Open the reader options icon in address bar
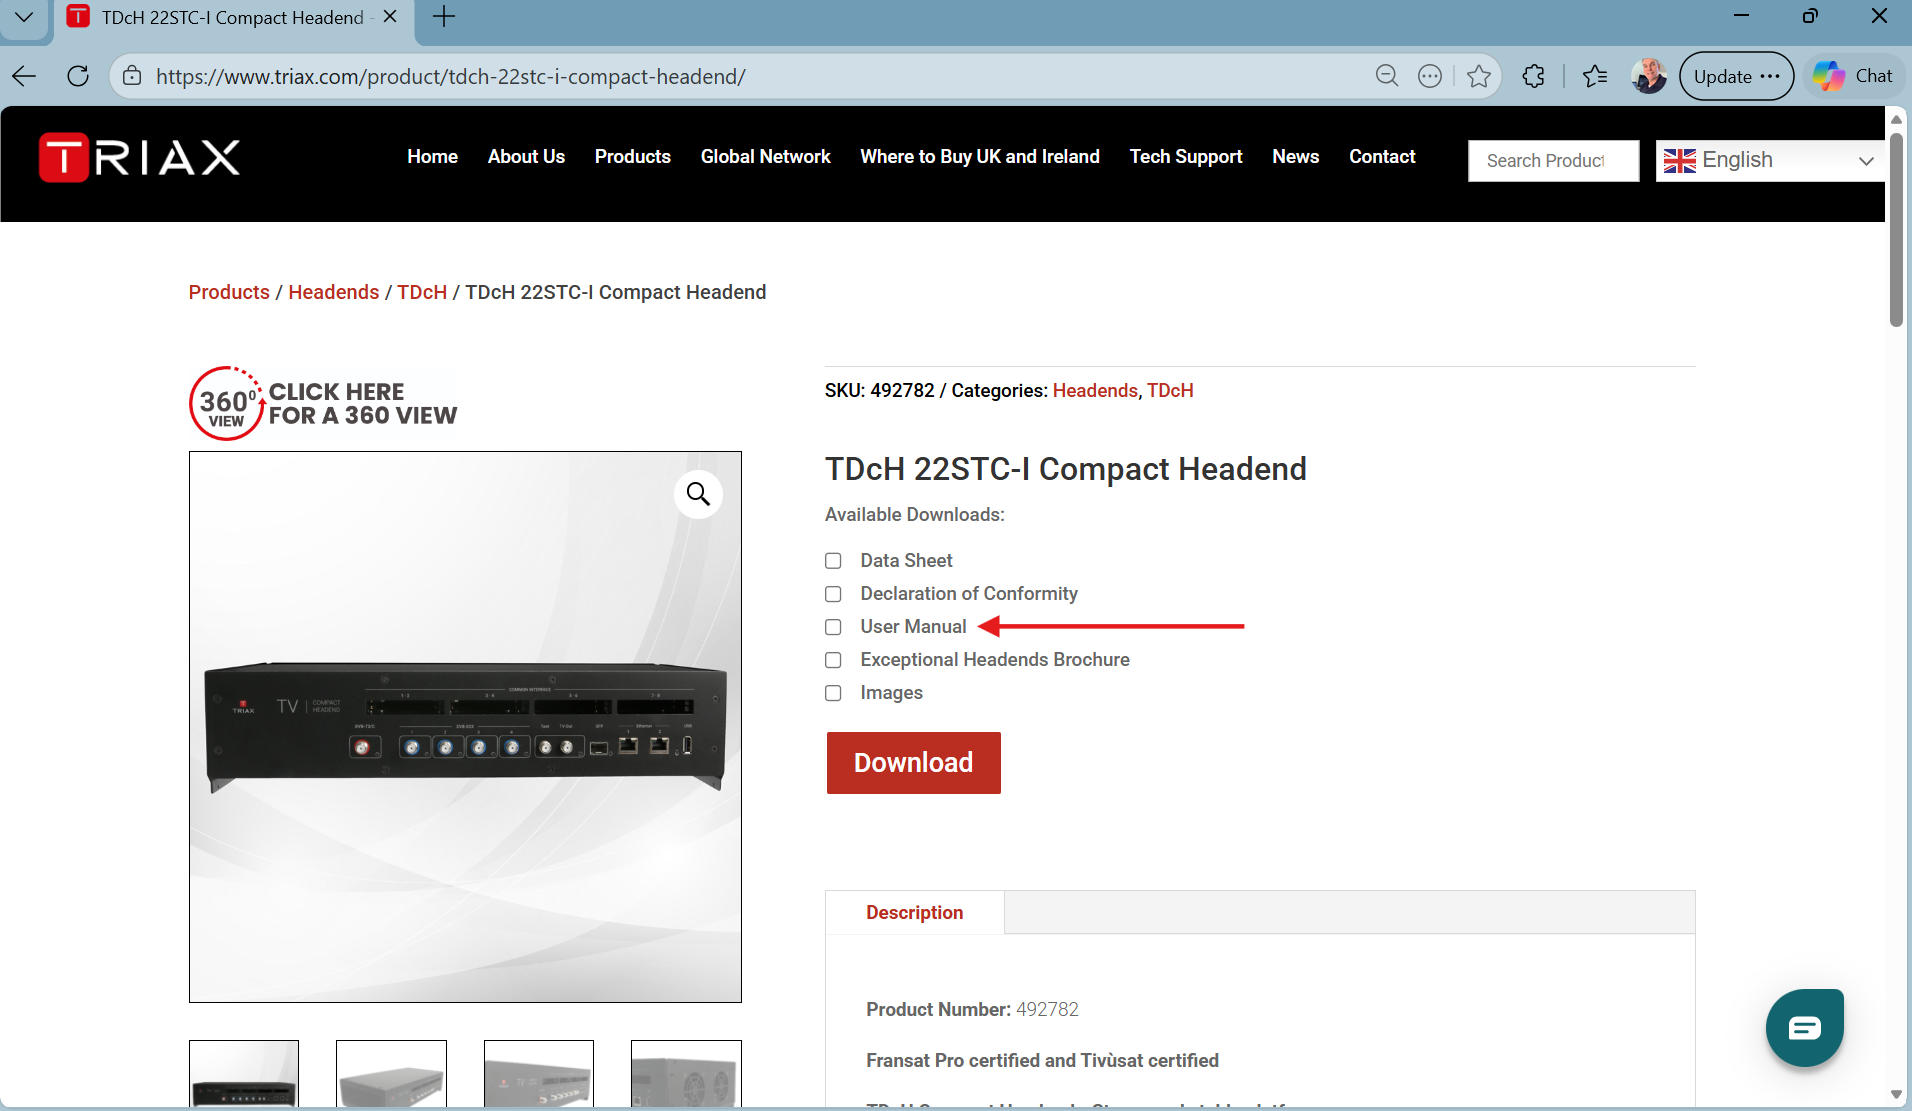Screen dimensions: 1912x1111 (x=1430, y=76)
